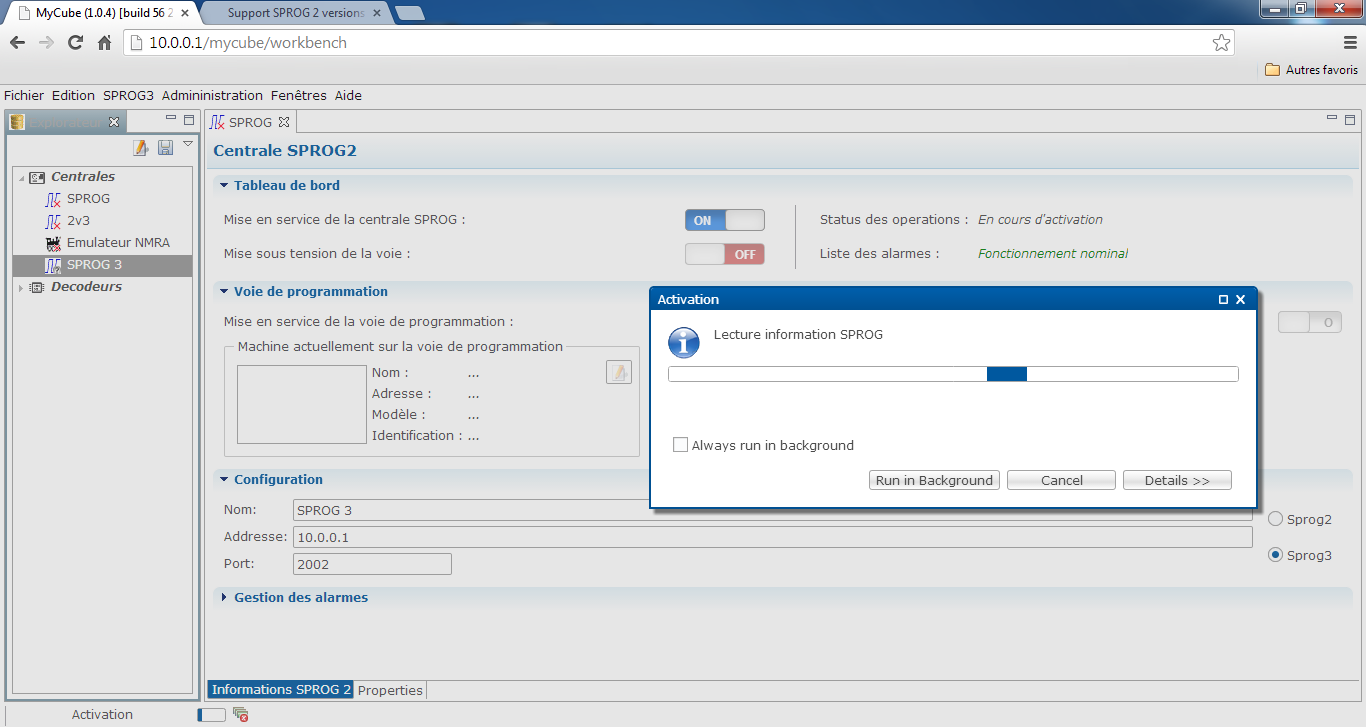
Task: Collapse the Tableau de bord section
Action: pos(224,185)
